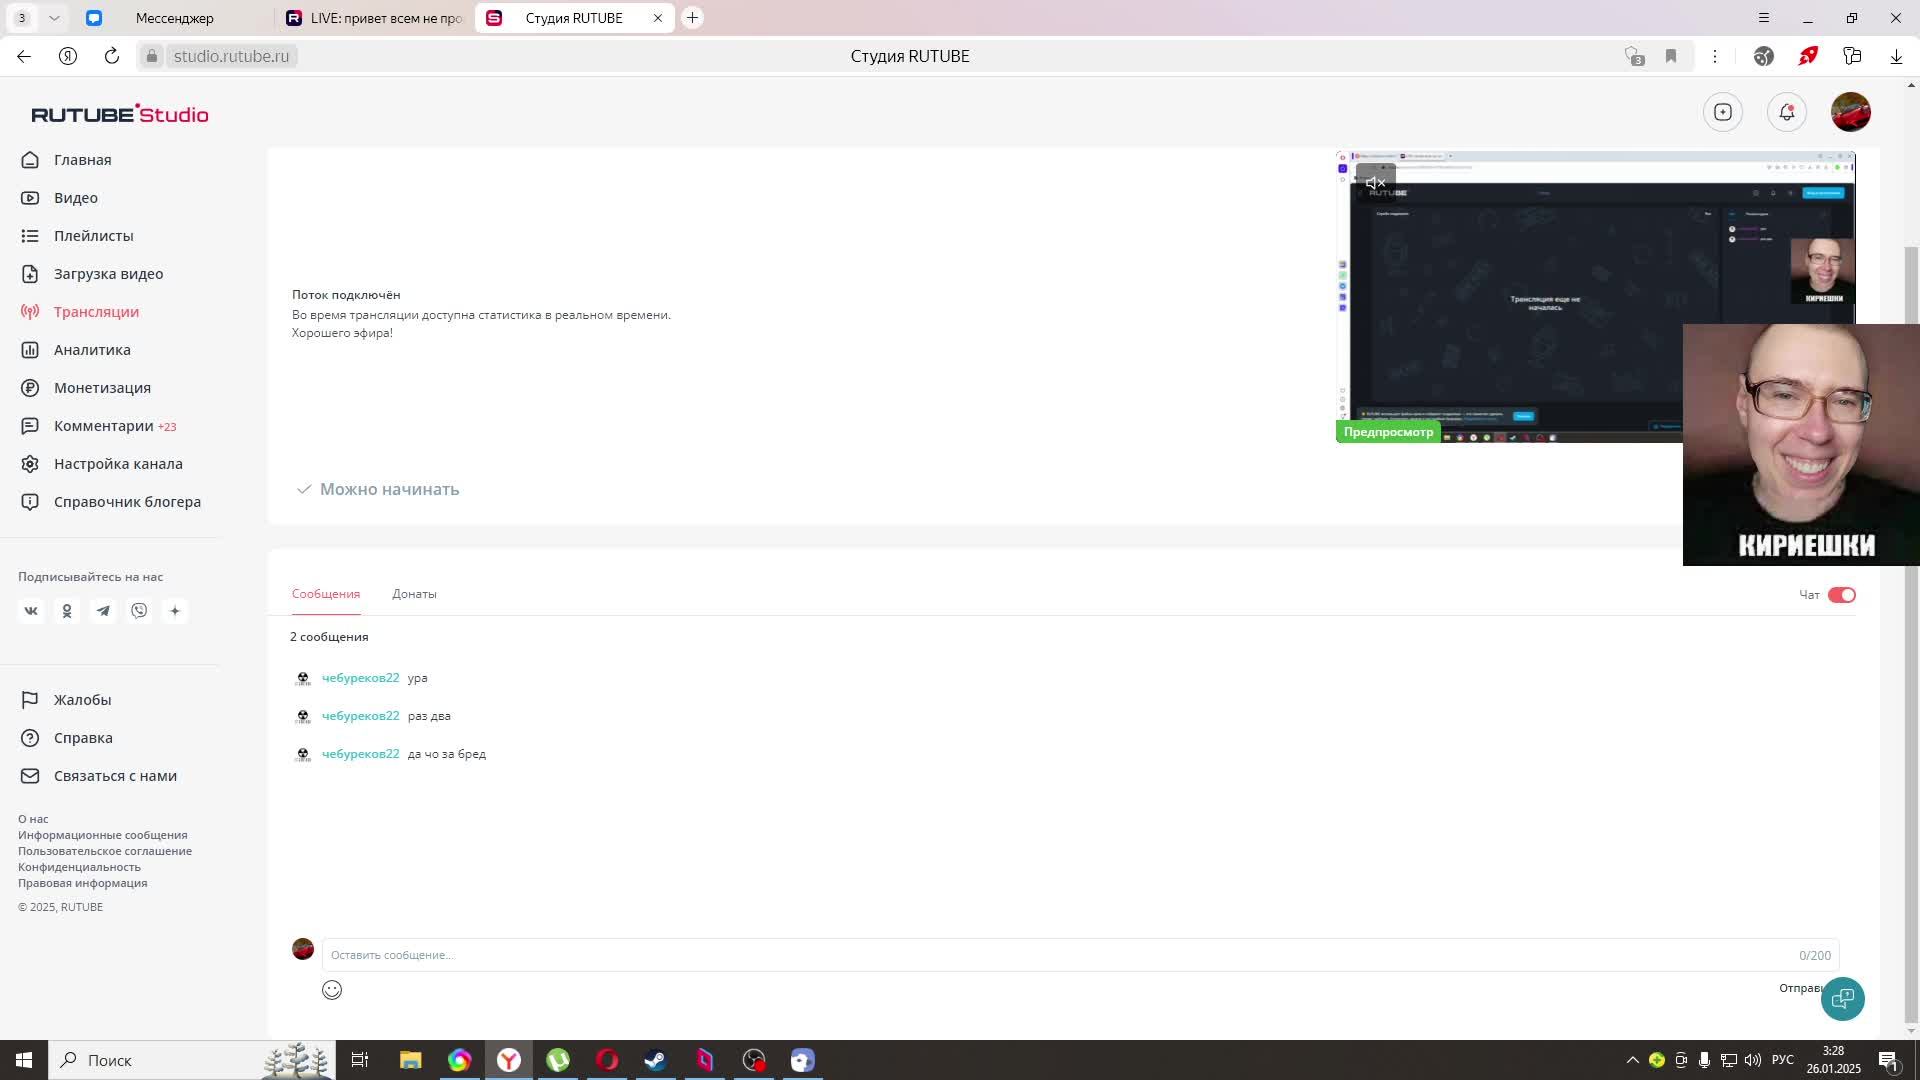1920x1080 pixels.
Task: Open the Пользовательское соглашение link
Action: click(x=105, y=851)
